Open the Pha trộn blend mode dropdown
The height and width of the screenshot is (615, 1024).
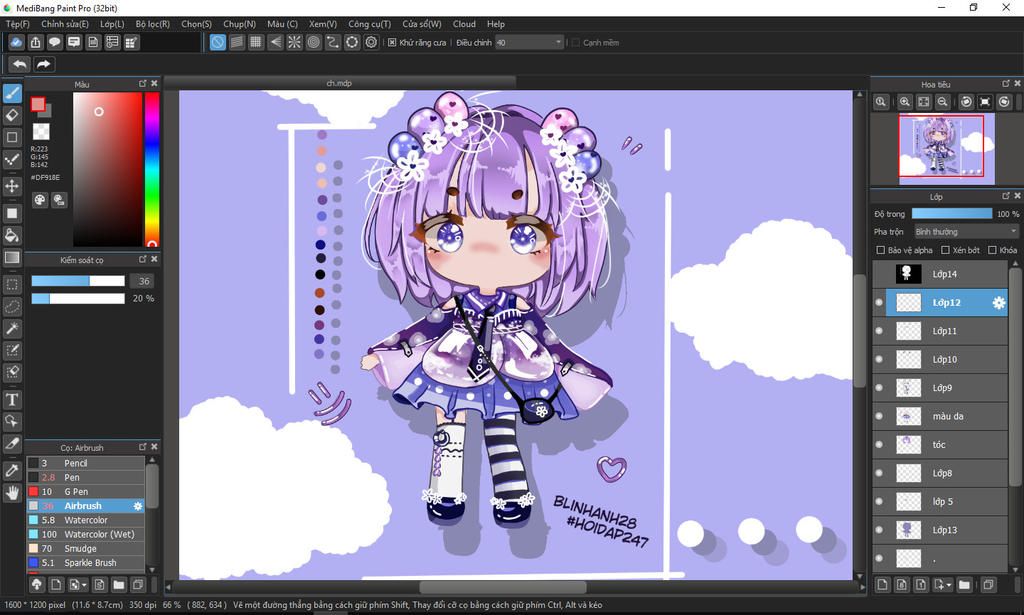pyautogui.click(x=965, y=232)
